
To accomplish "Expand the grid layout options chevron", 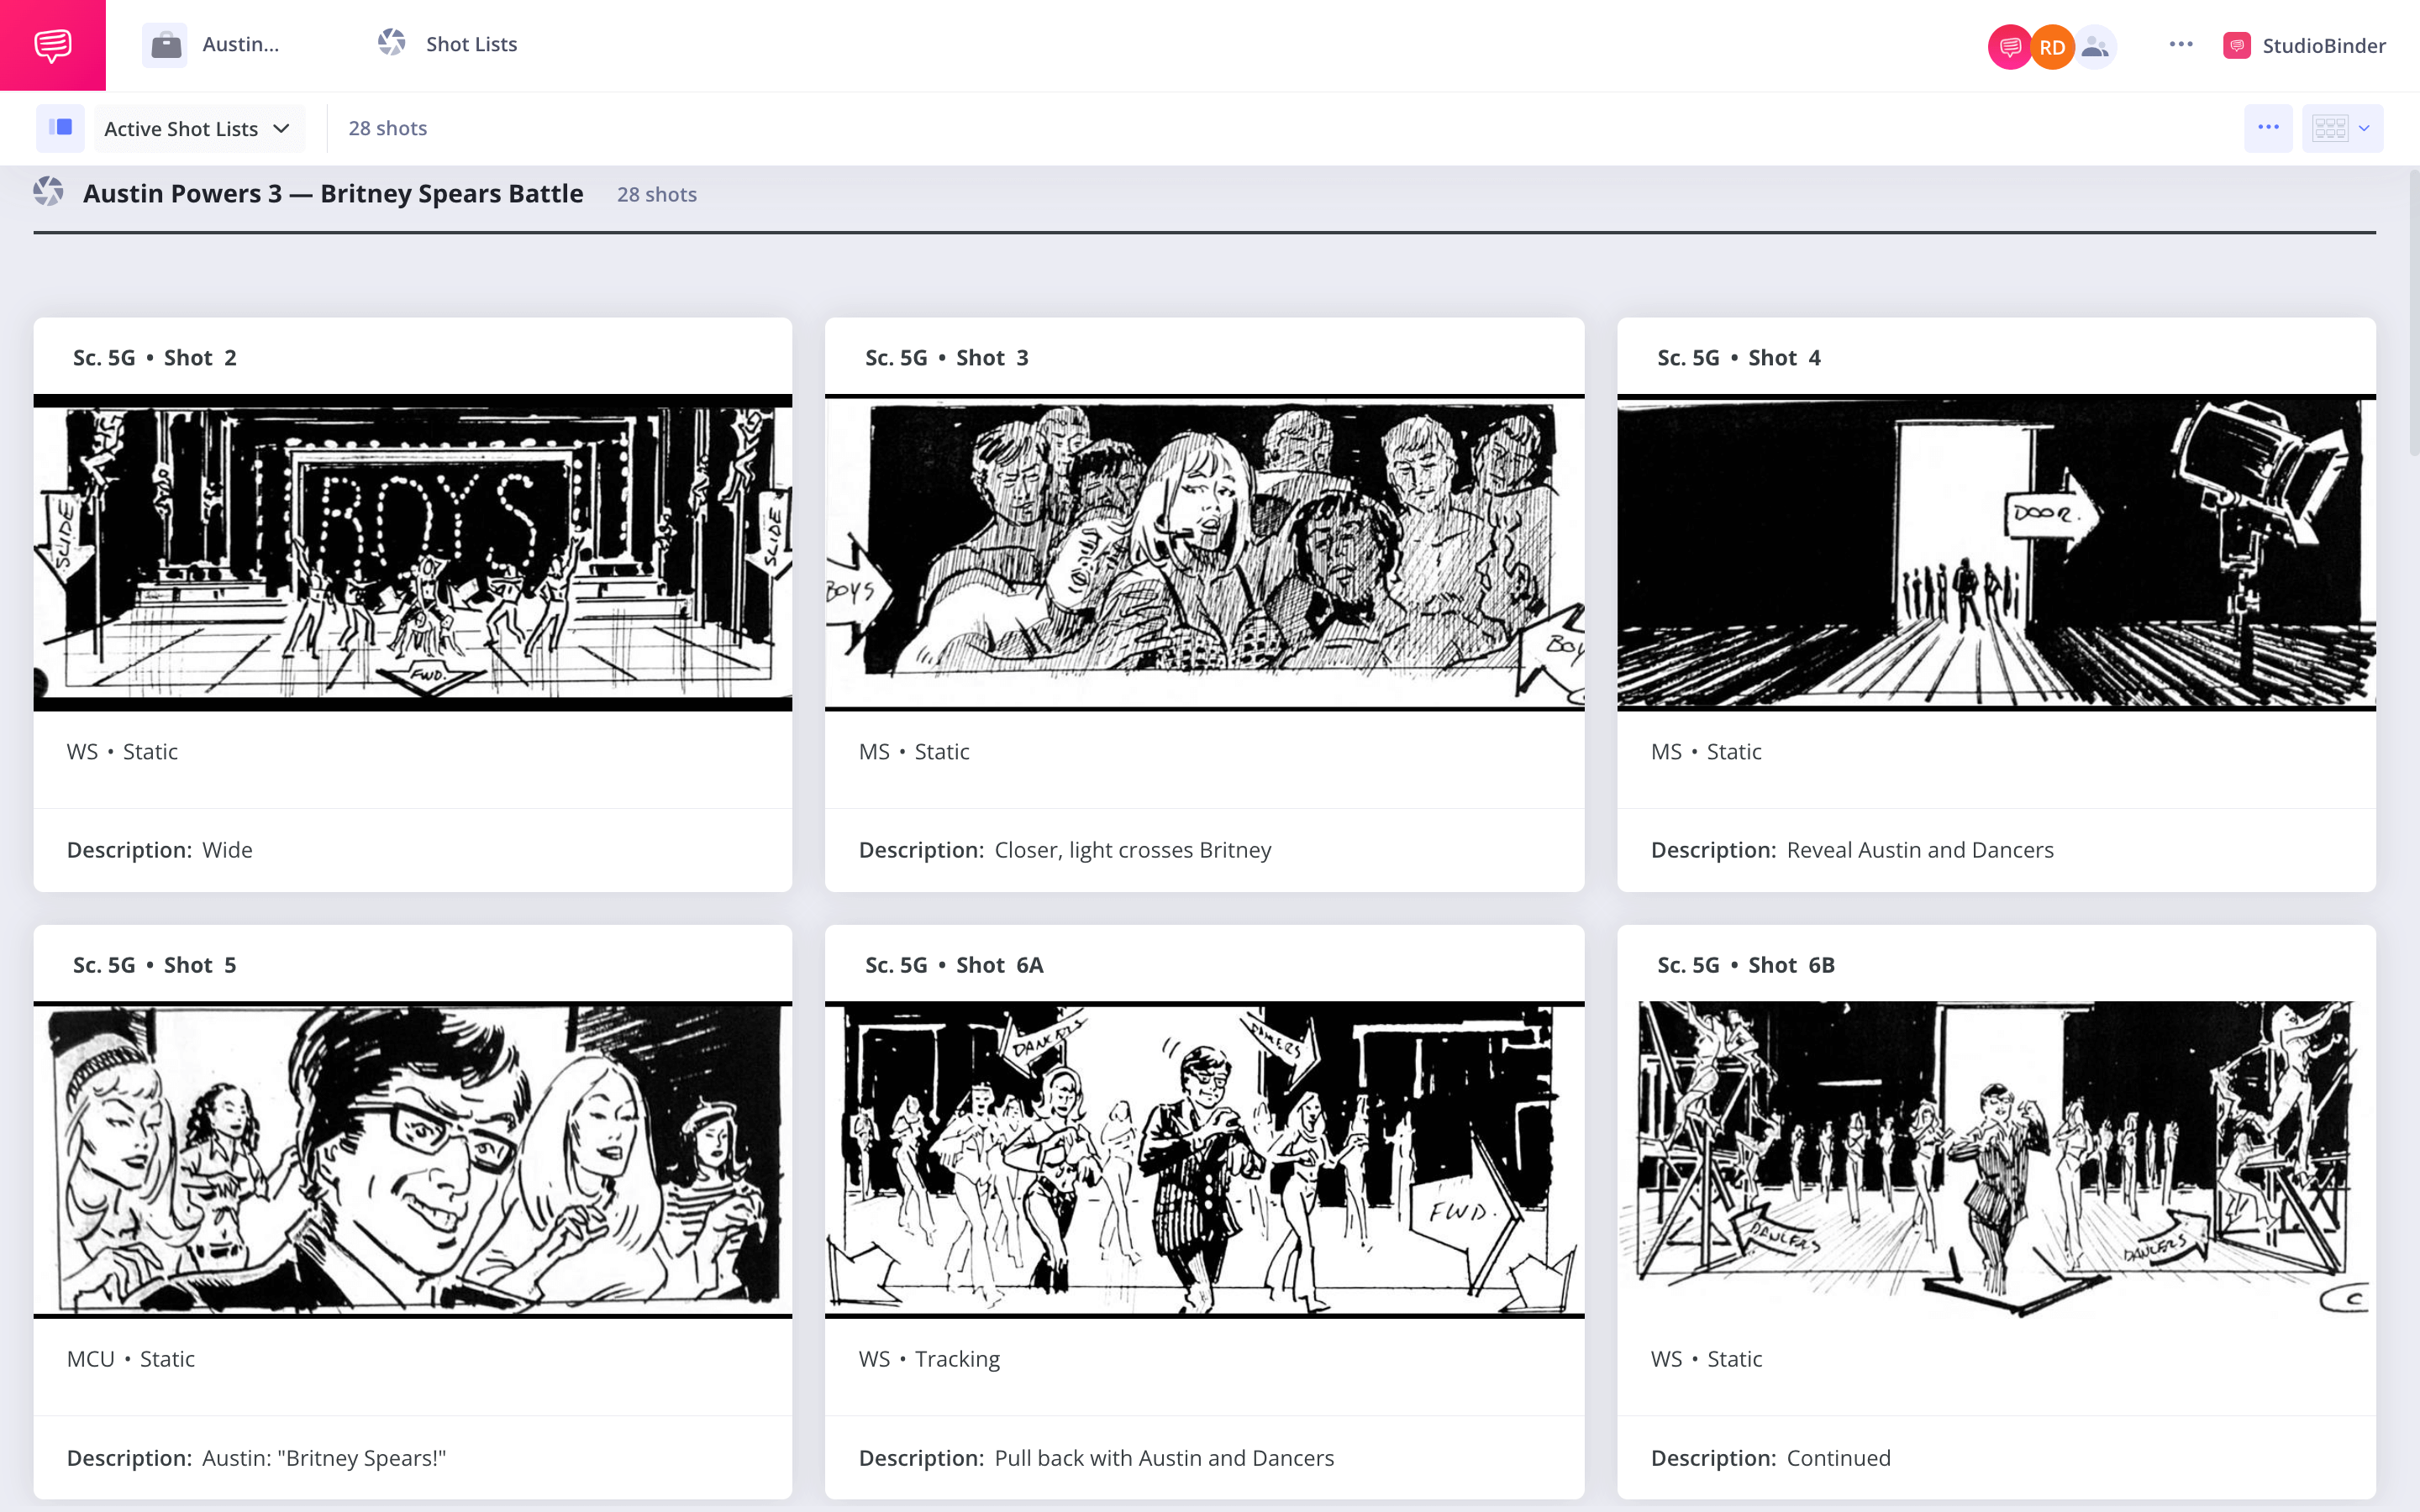I will [x=2365, y=127].
